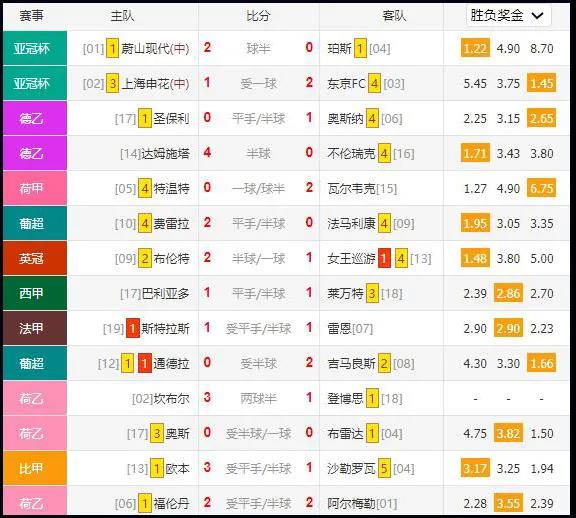This screenshot has width=576, height=518.
Task: Click the red card badge next to 女王巡游
Action: pos(384,258)
